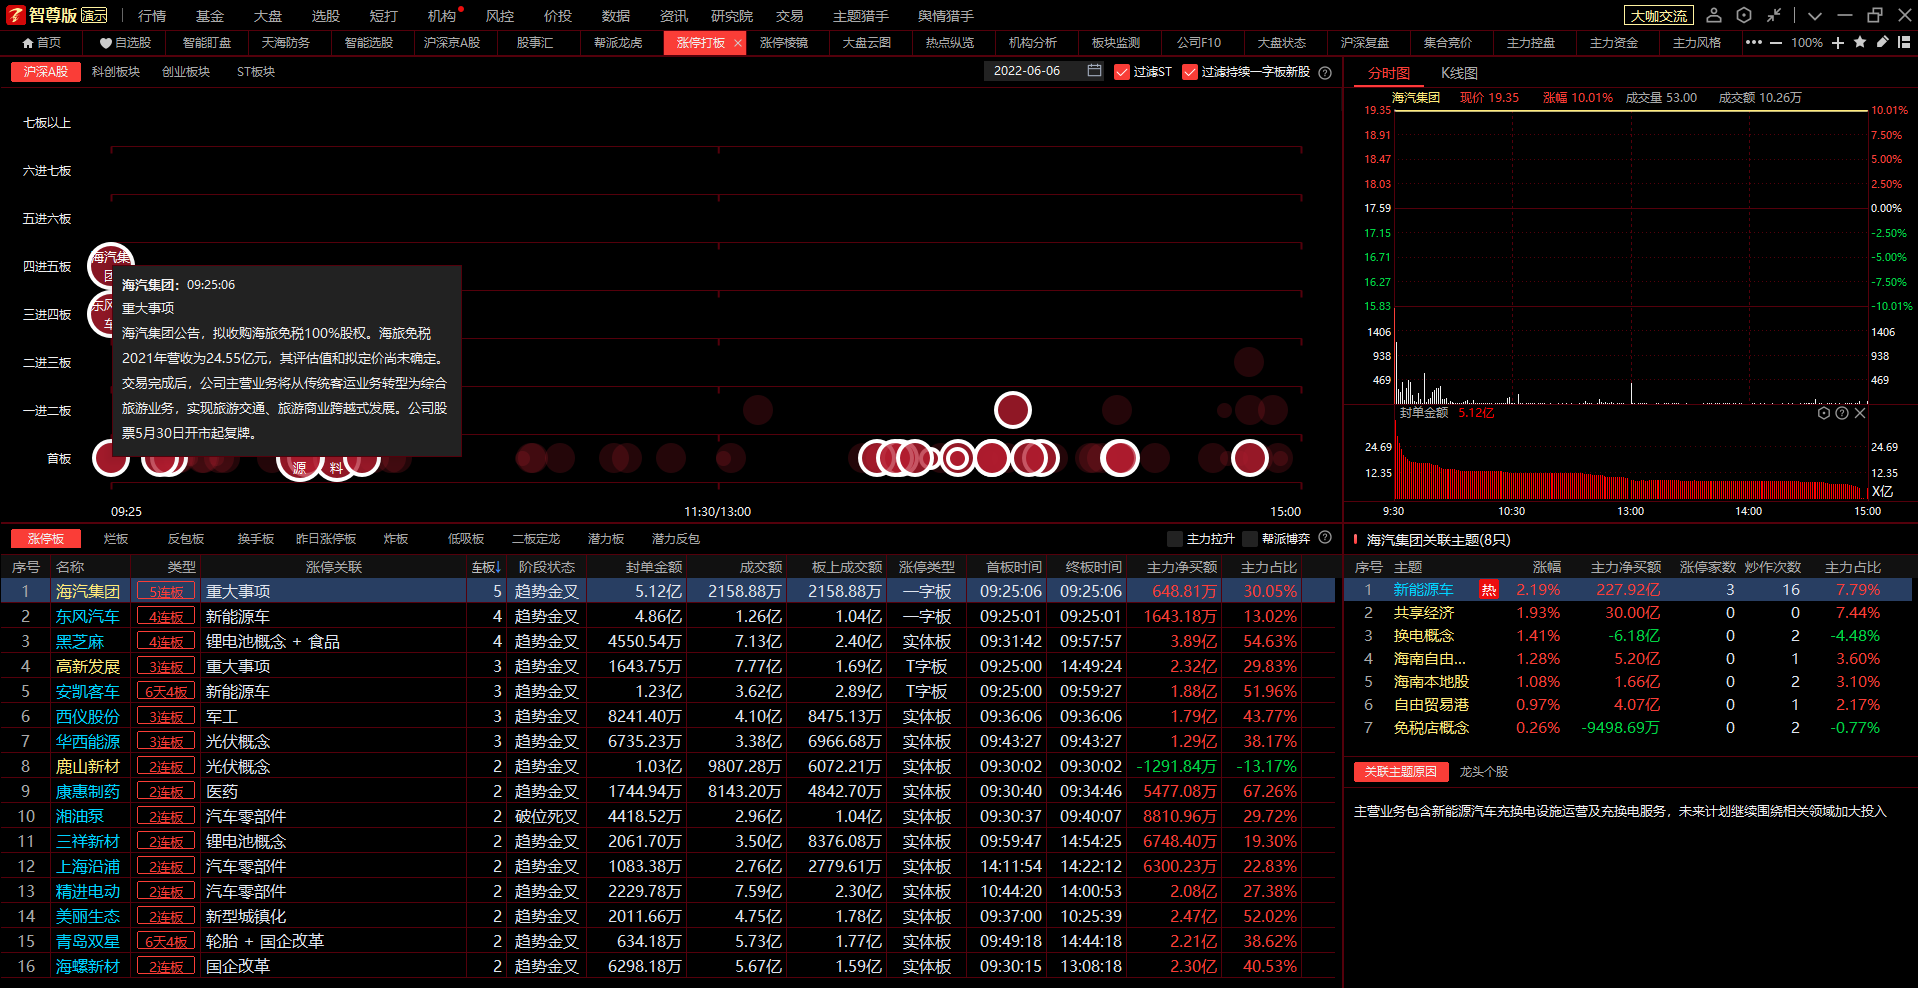Open the 主题猎手 menu
Screen dimensions: 1918x988
pos(861,16)
